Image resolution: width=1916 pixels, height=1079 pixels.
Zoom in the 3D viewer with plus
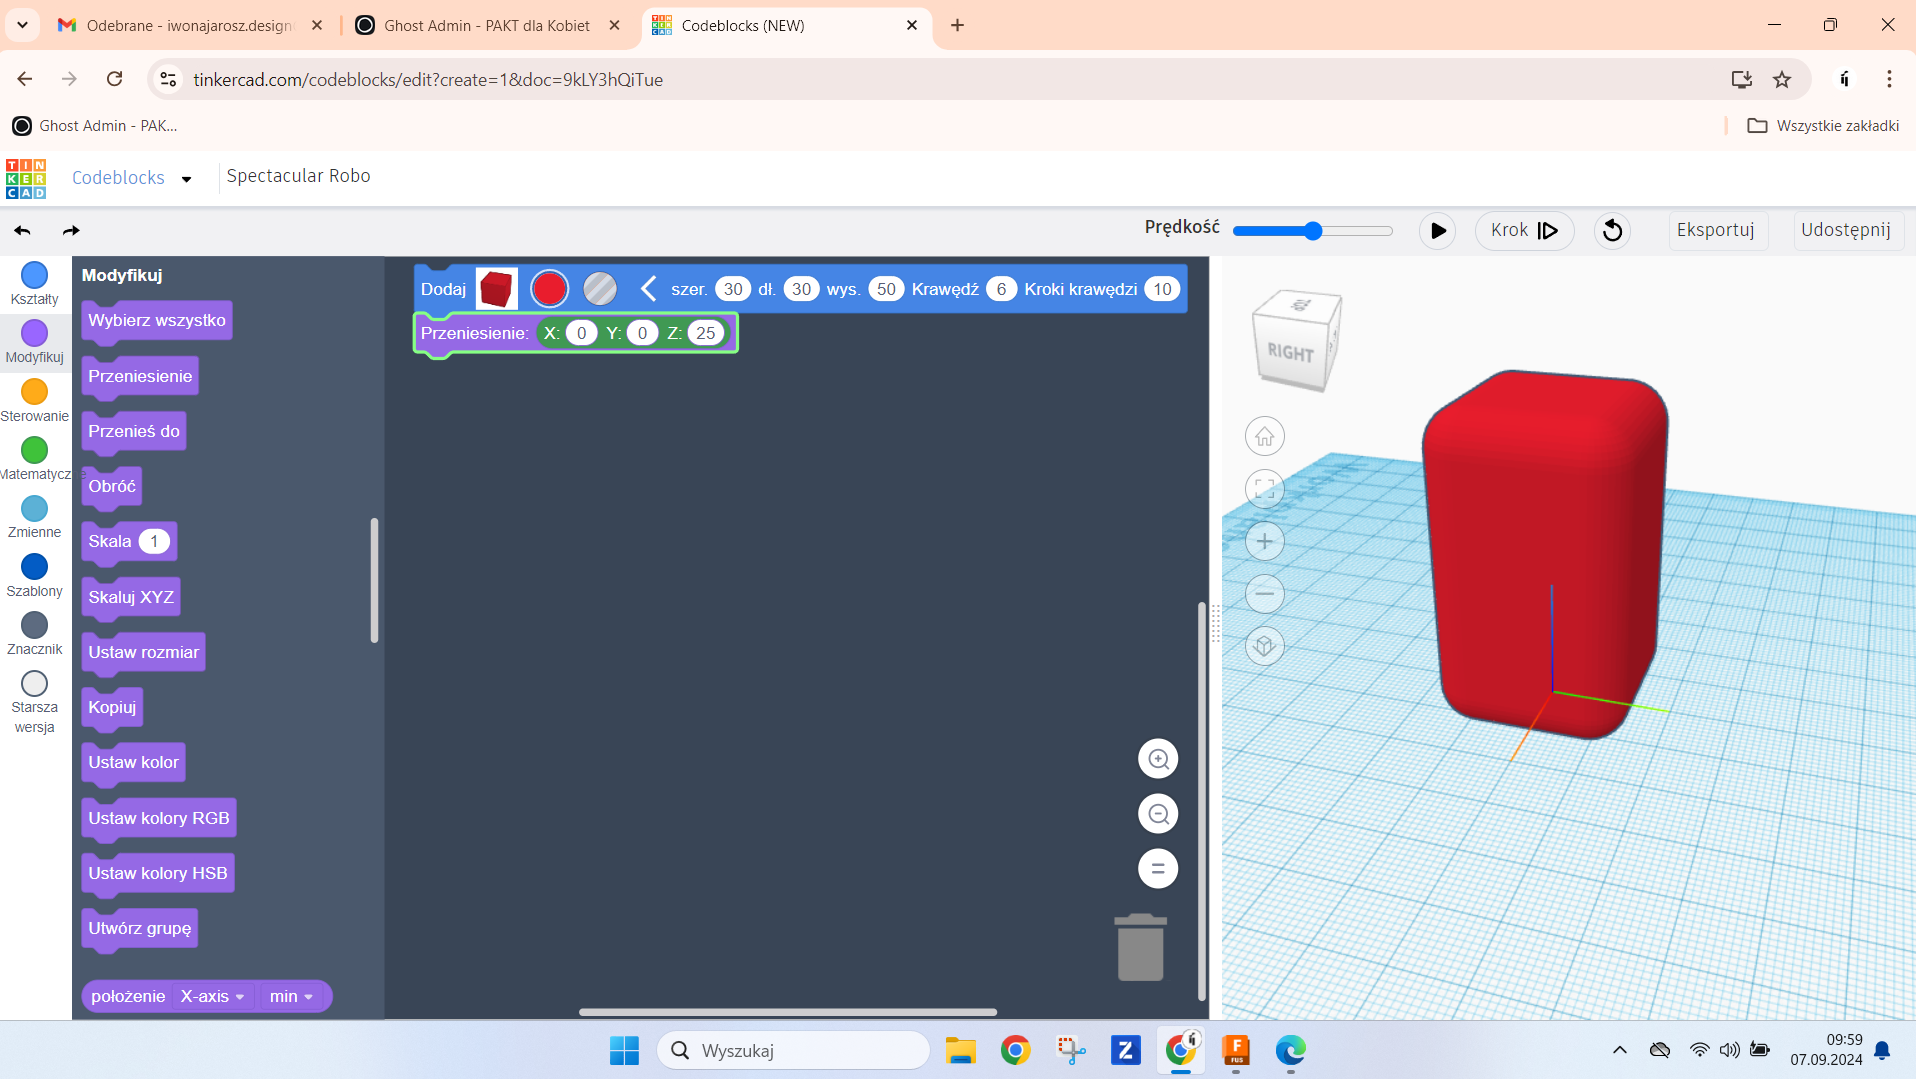(1264, 541)
